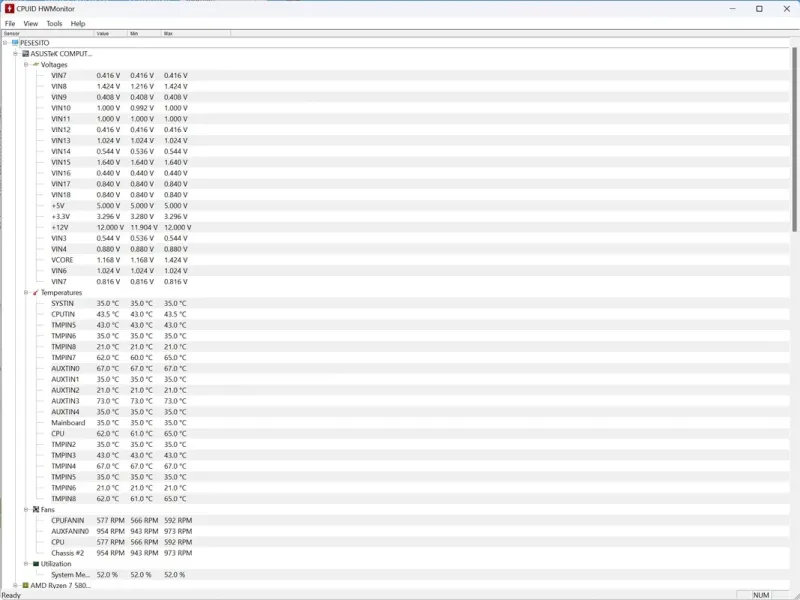Collapse the ASUSTeK COMPUT... node
Viewport: 800px width, 600px height.
15,54
